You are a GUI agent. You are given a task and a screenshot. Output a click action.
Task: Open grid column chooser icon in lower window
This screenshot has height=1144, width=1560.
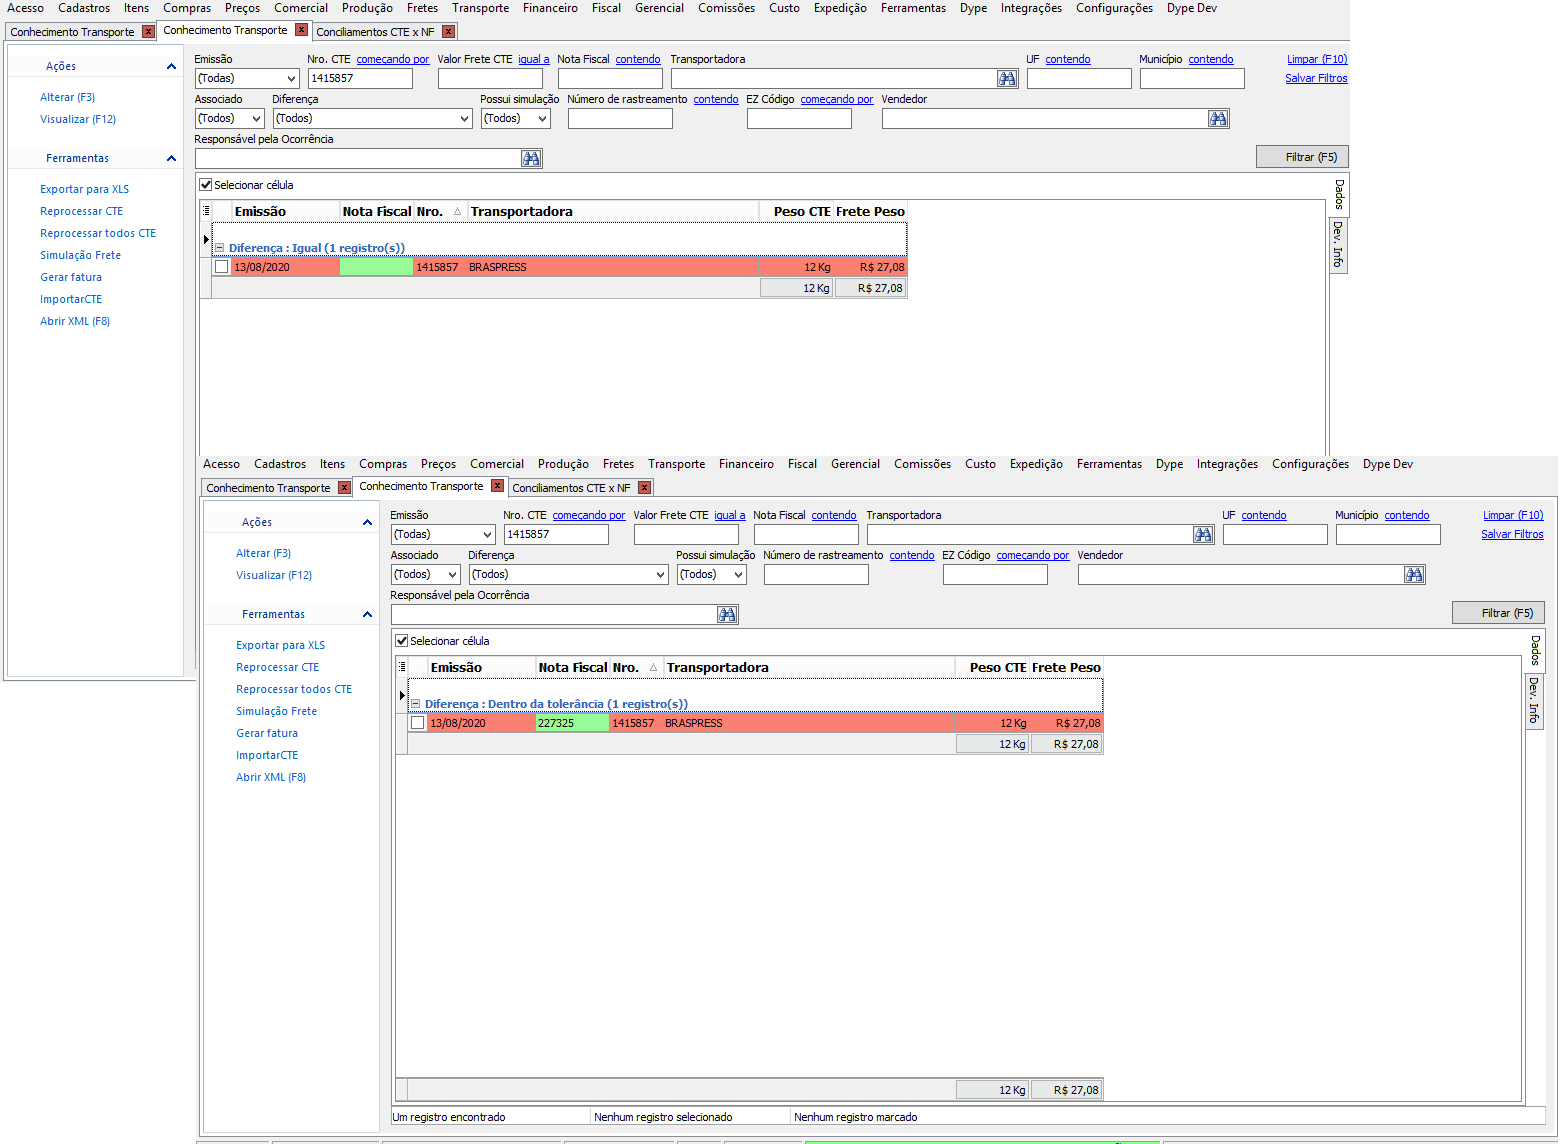pos(402,667)
